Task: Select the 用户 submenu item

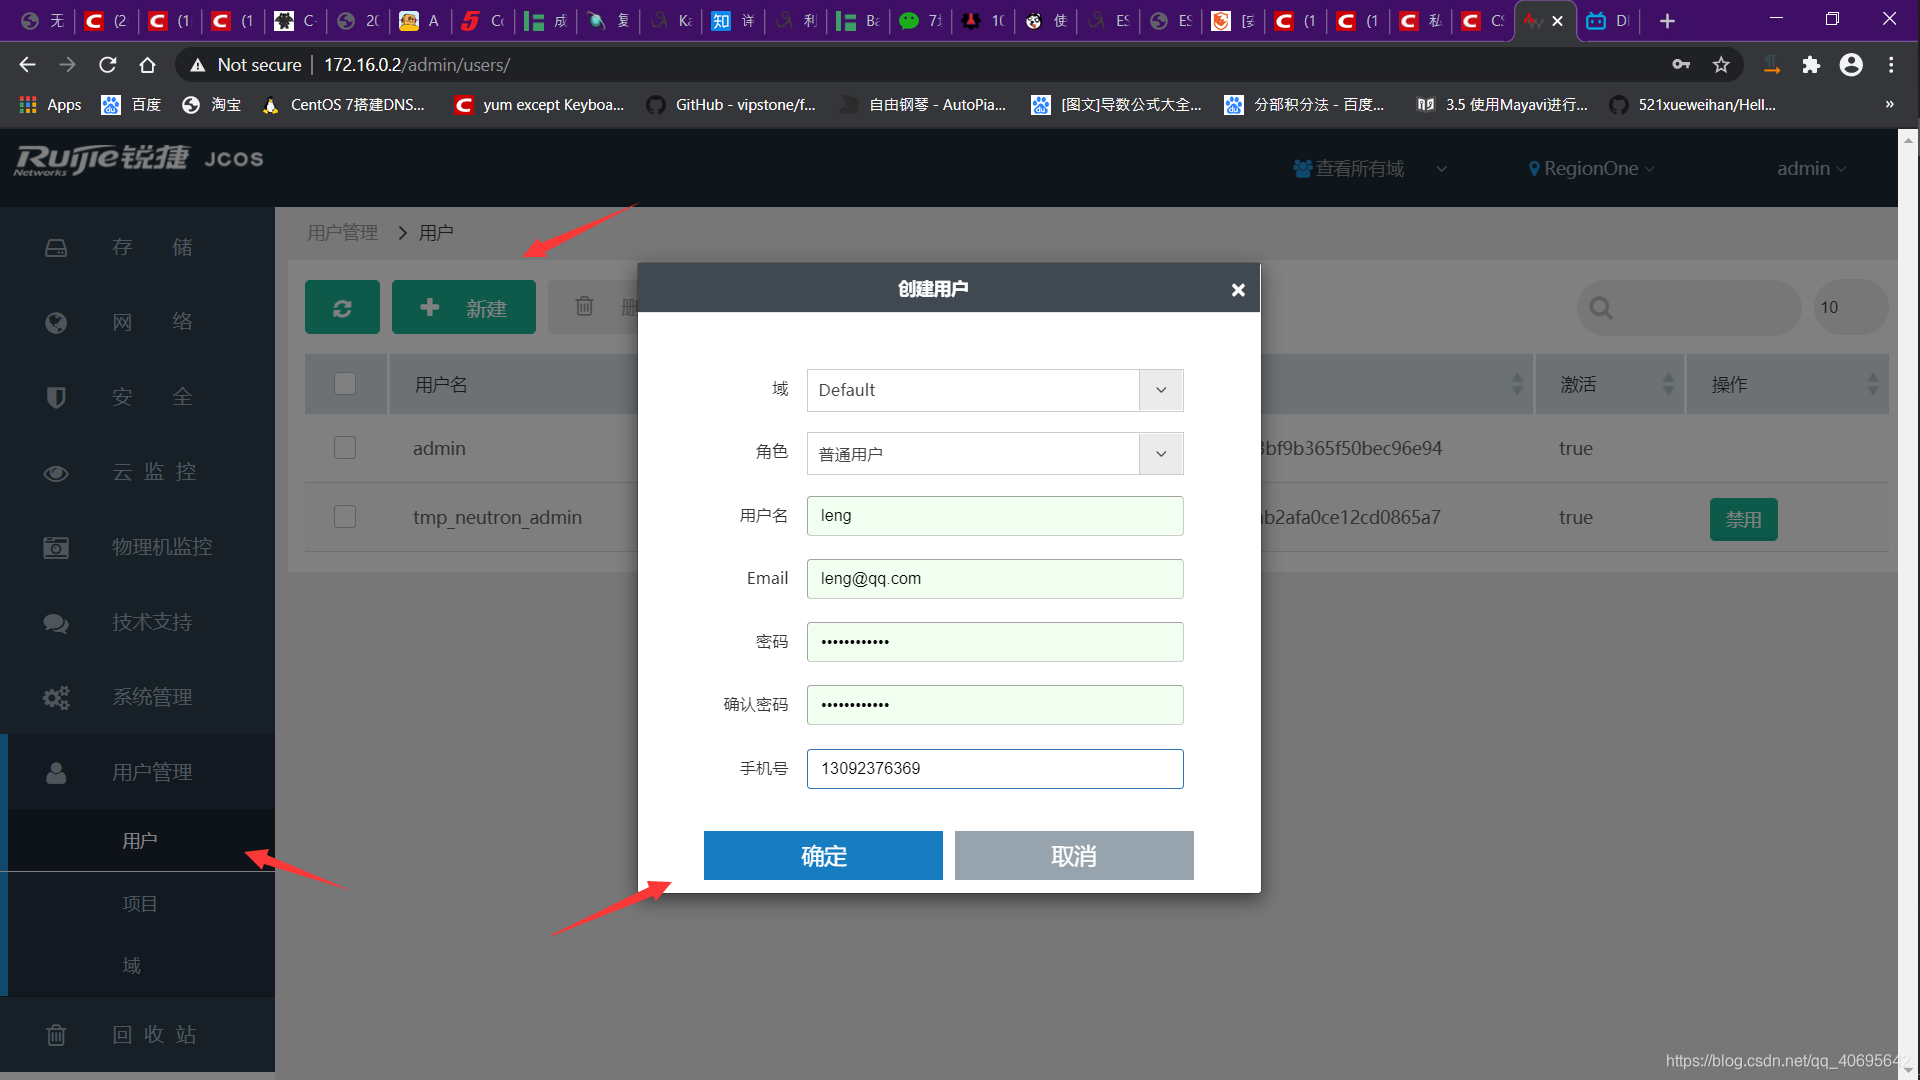Action: click(140, 841)
